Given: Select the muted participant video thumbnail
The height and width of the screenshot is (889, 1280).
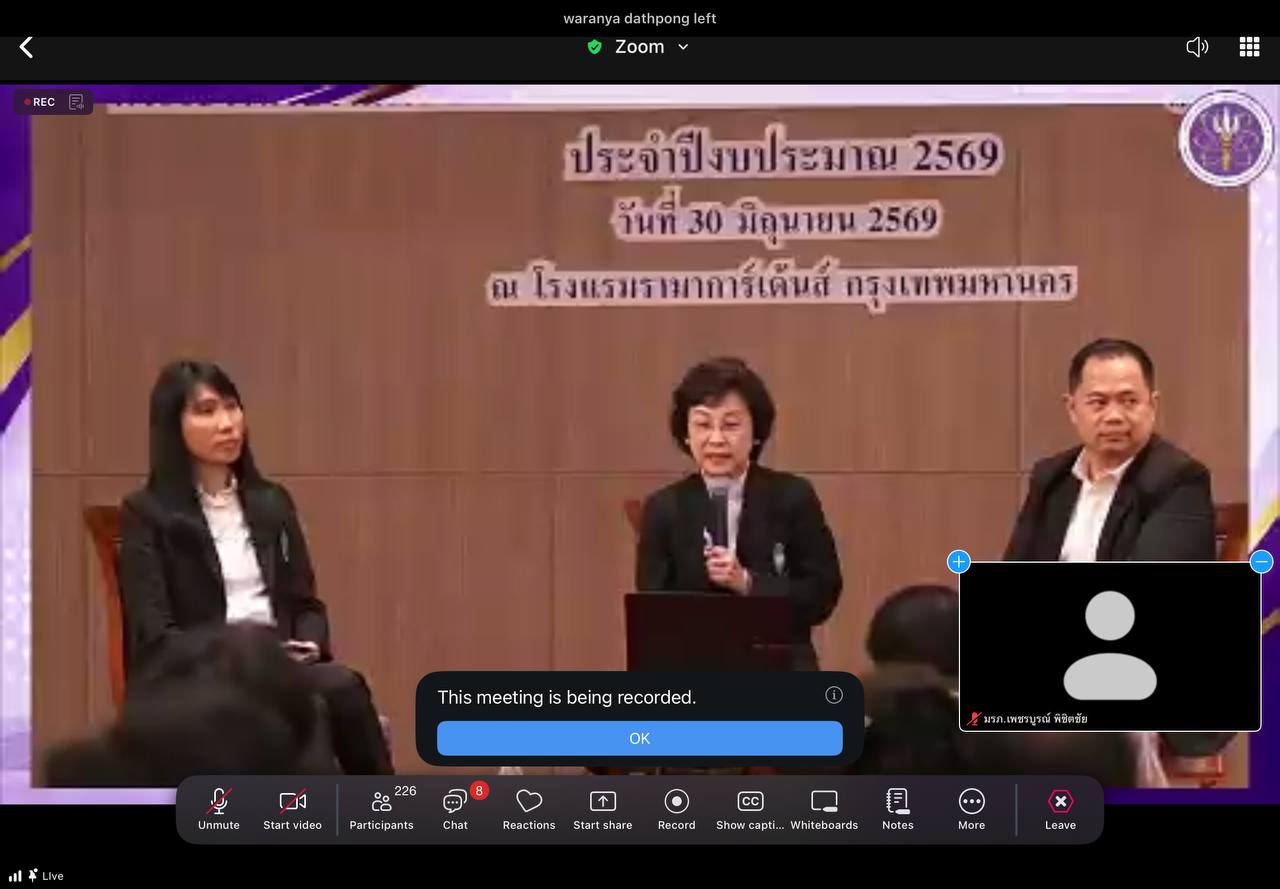Looking at the screenshot, I should (1110, 646).
